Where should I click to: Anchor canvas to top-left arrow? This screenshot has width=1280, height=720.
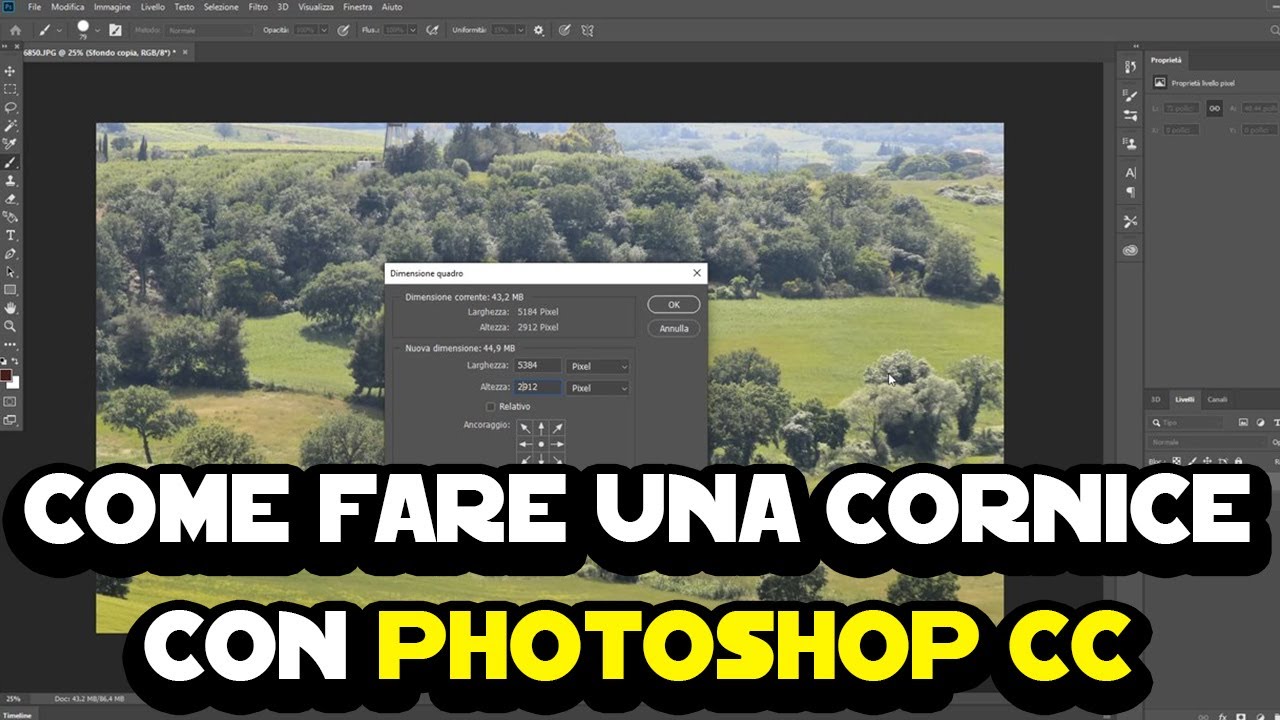click(525, 428)
